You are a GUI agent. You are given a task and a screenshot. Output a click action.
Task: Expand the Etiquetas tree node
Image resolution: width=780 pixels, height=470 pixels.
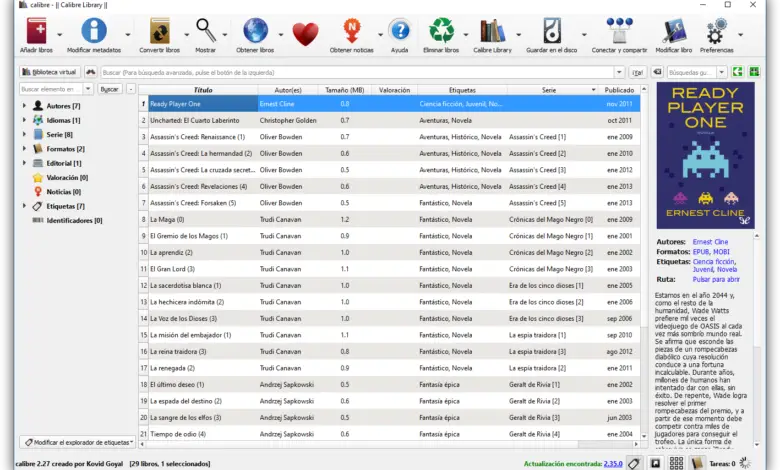[24, 205]
